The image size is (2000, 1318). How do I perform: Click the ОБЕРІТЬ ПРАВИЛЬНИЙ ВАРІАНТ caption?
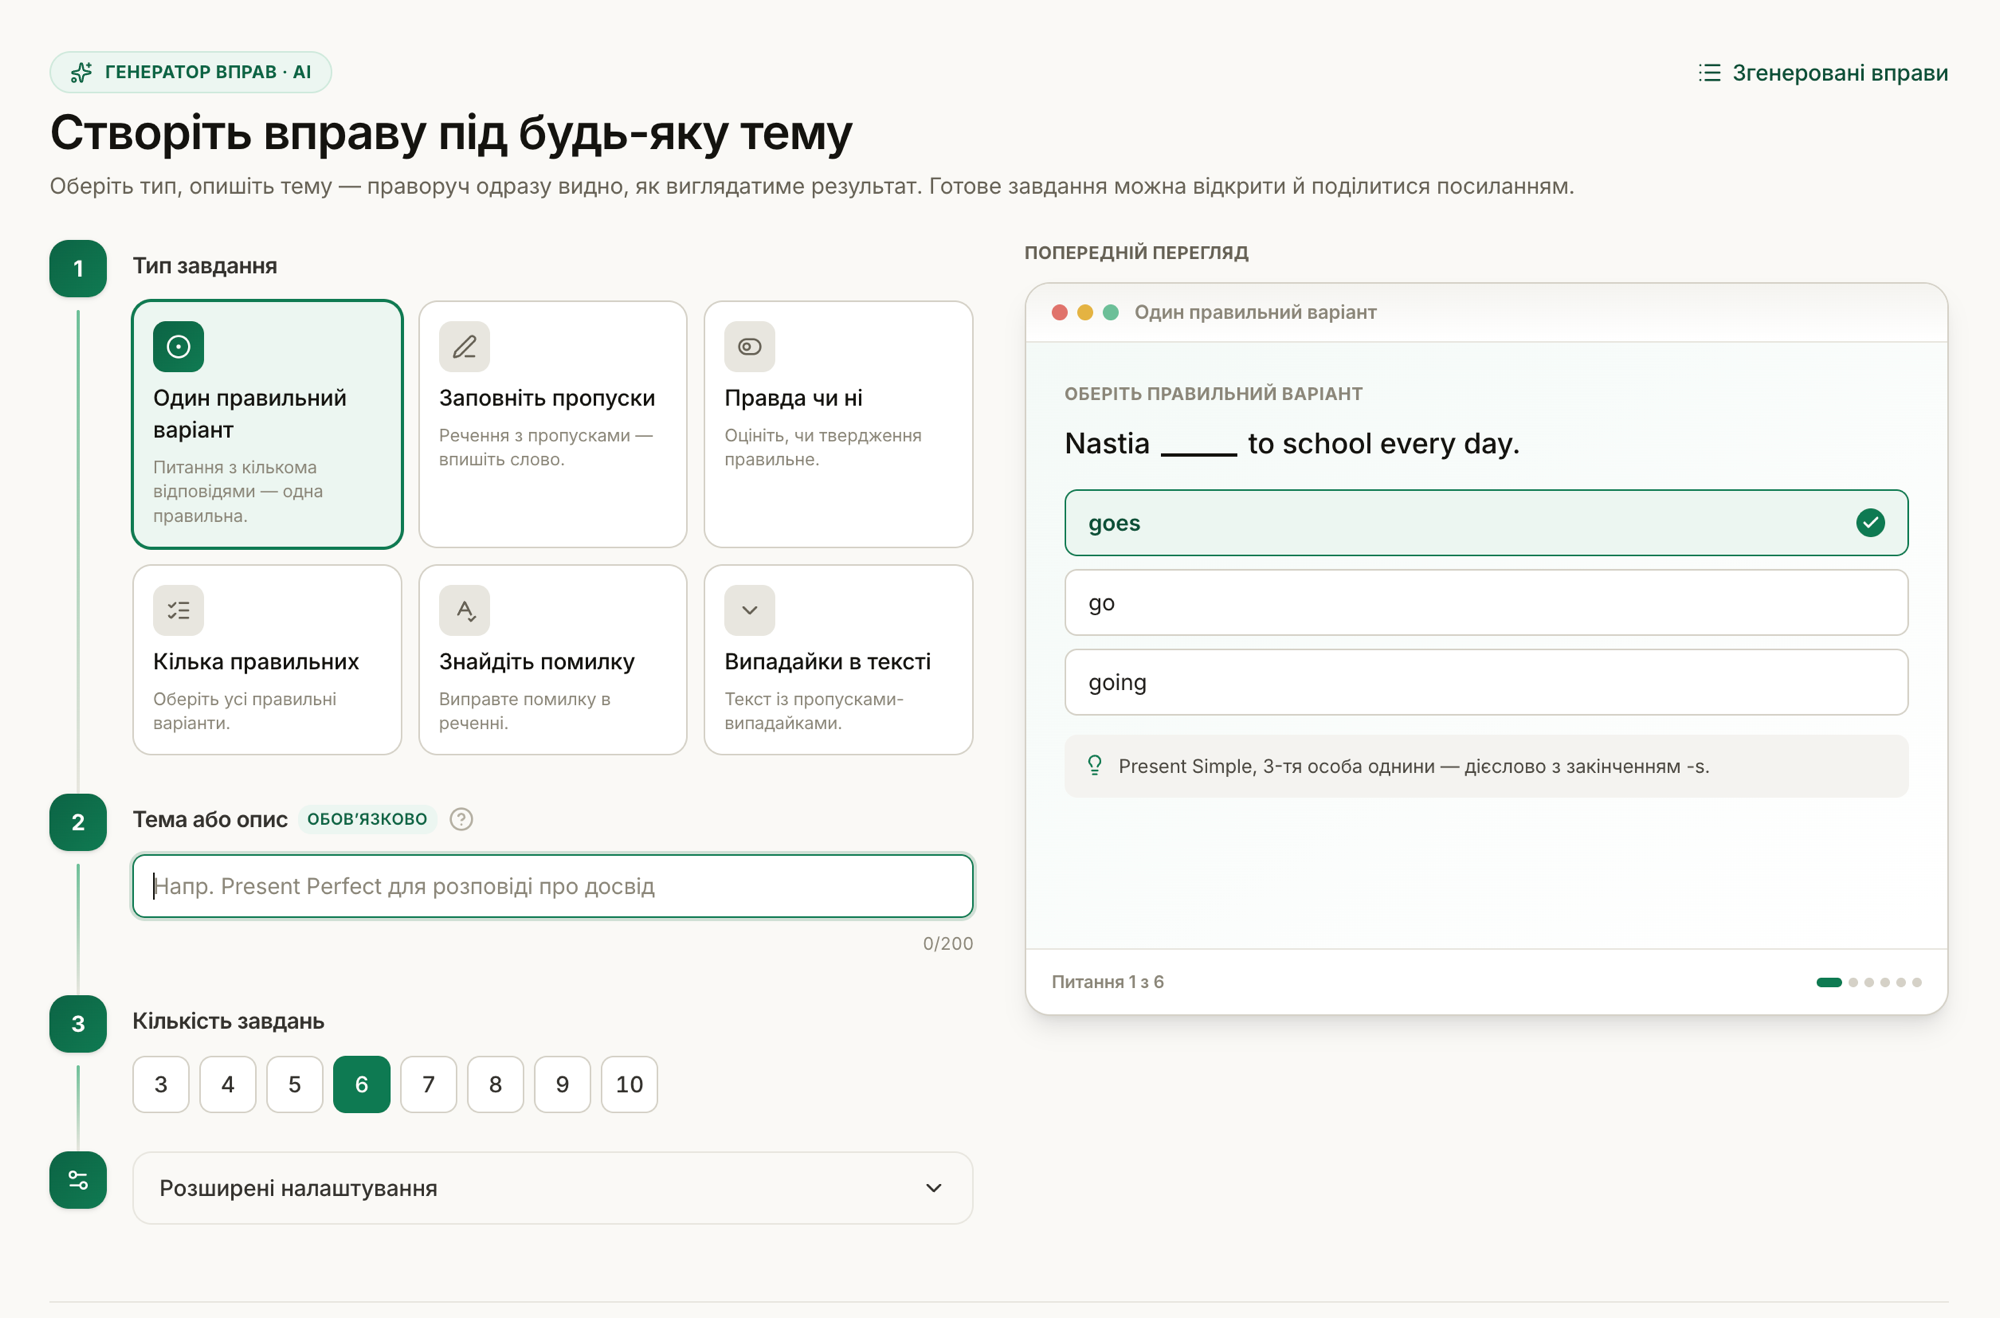(x=1213, y=394)
